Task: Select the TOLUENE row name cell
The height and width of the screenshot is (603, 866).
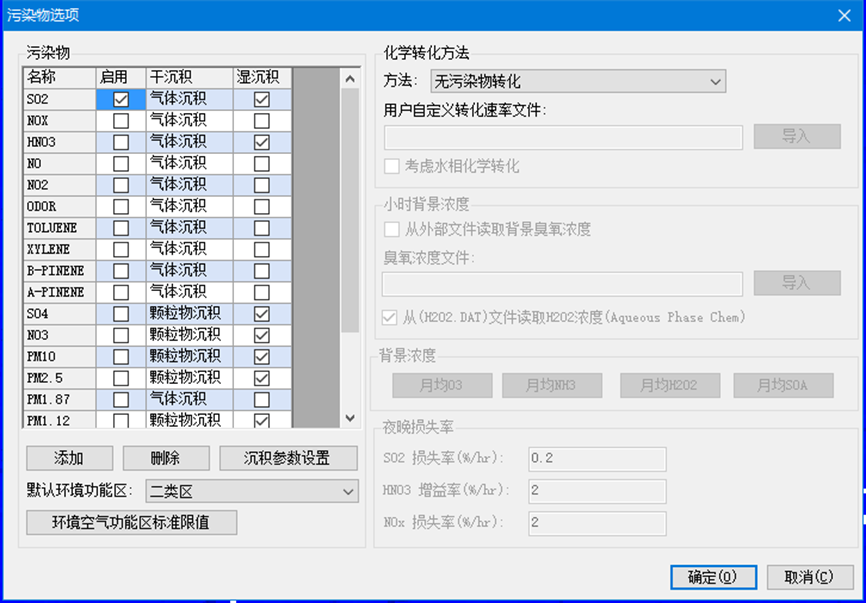Action: pyautogui.click(x=60, y=228)
